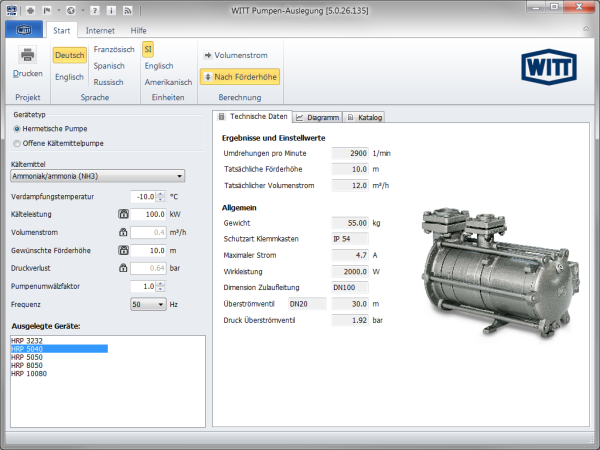Switch to Technische Daten tab
600x450 pixels.
click(x=253, y=116)
